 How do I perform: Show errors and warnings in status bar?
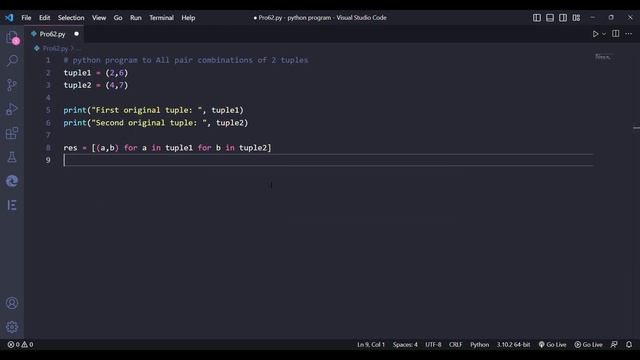(x=20, y=344)
